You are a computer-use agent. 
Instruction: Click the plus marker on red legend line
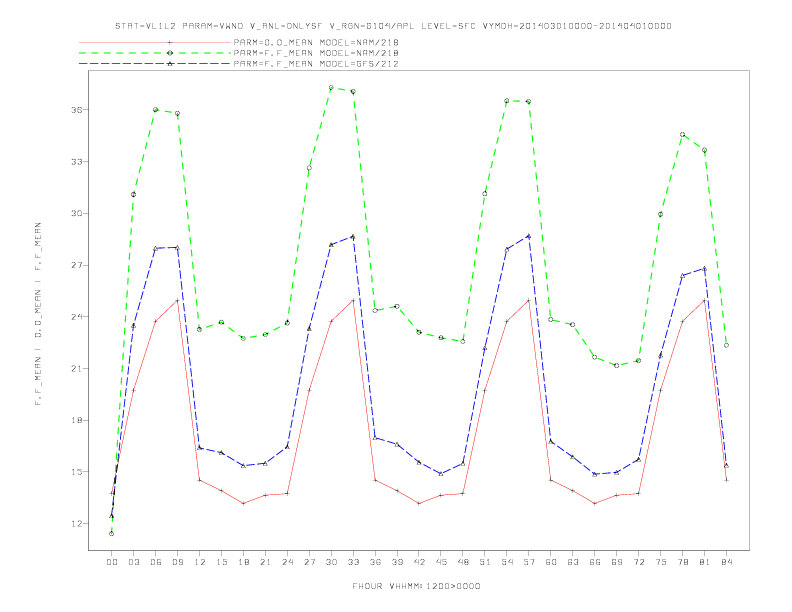tap(170, 42)
